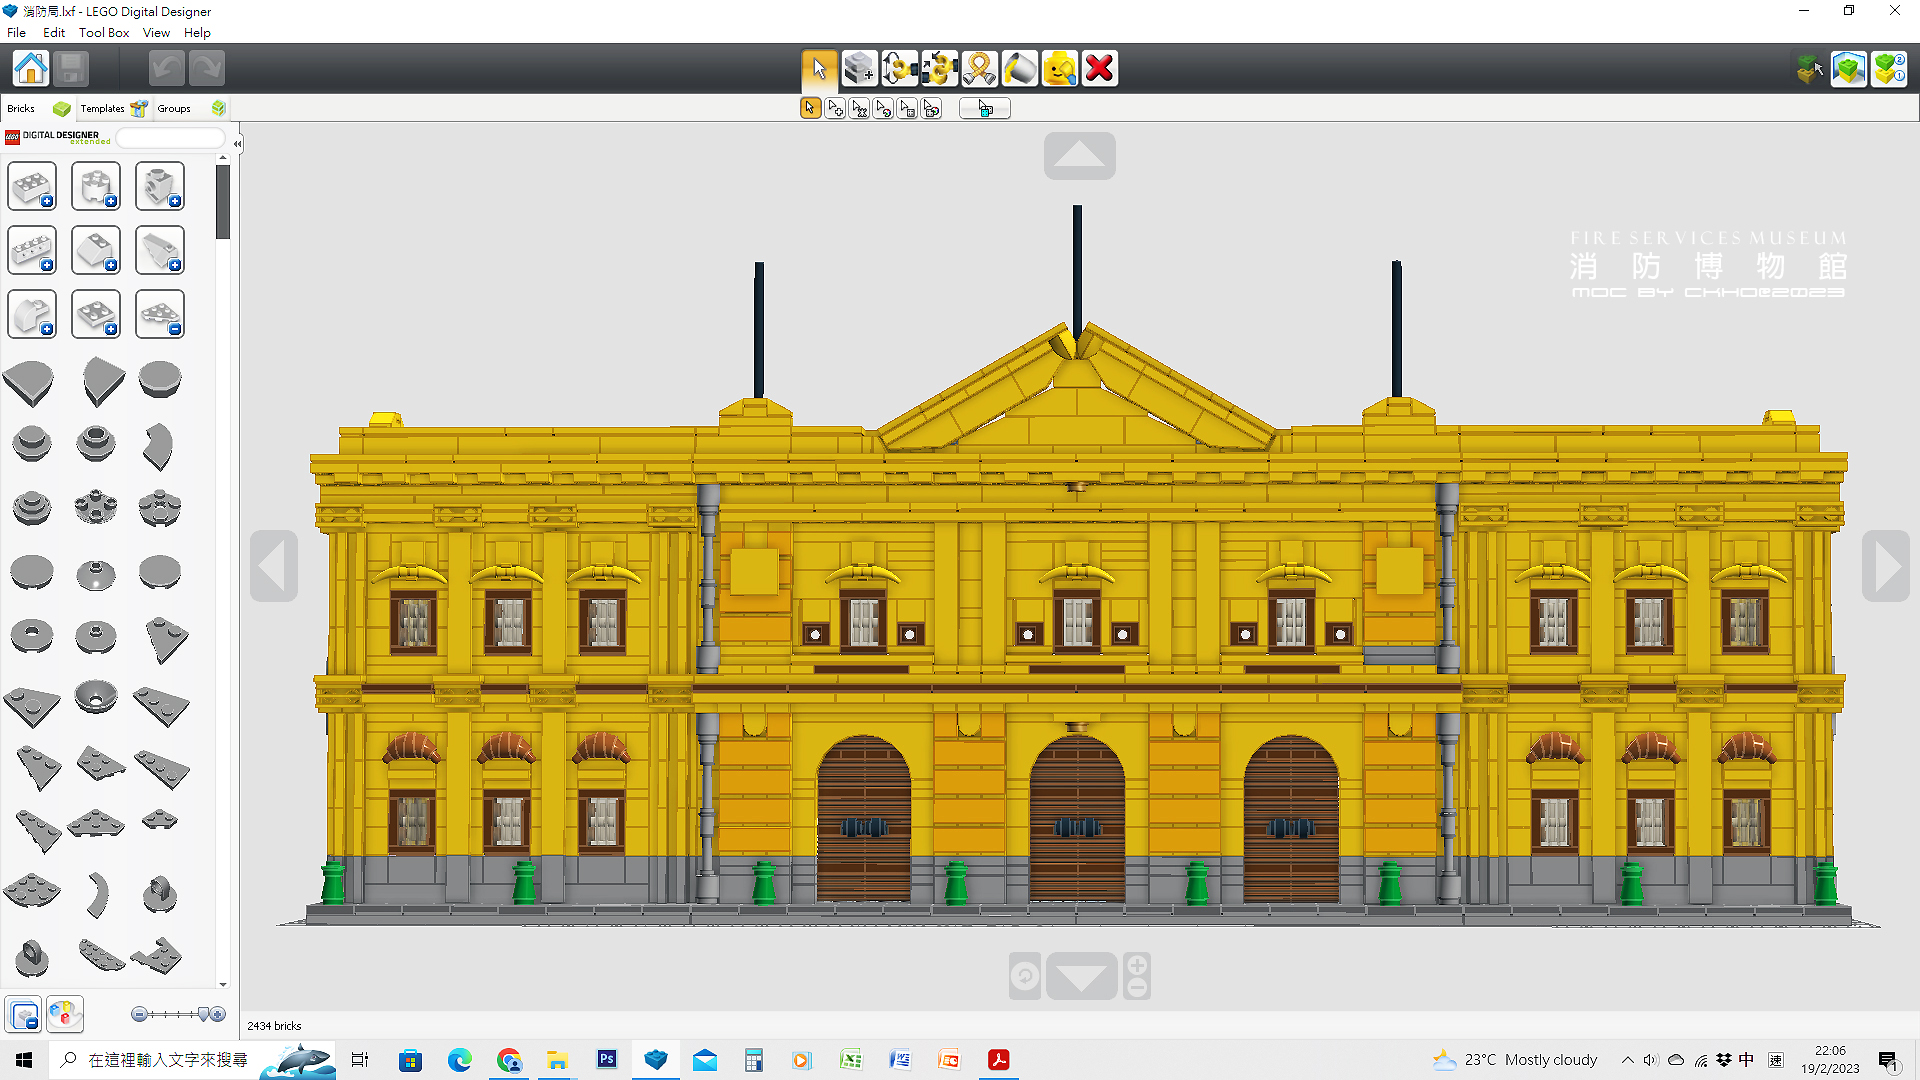The width and height of the screenshot is (1920, 1080).
Task: Switch to the Templates tab
Action: point(103,108)
